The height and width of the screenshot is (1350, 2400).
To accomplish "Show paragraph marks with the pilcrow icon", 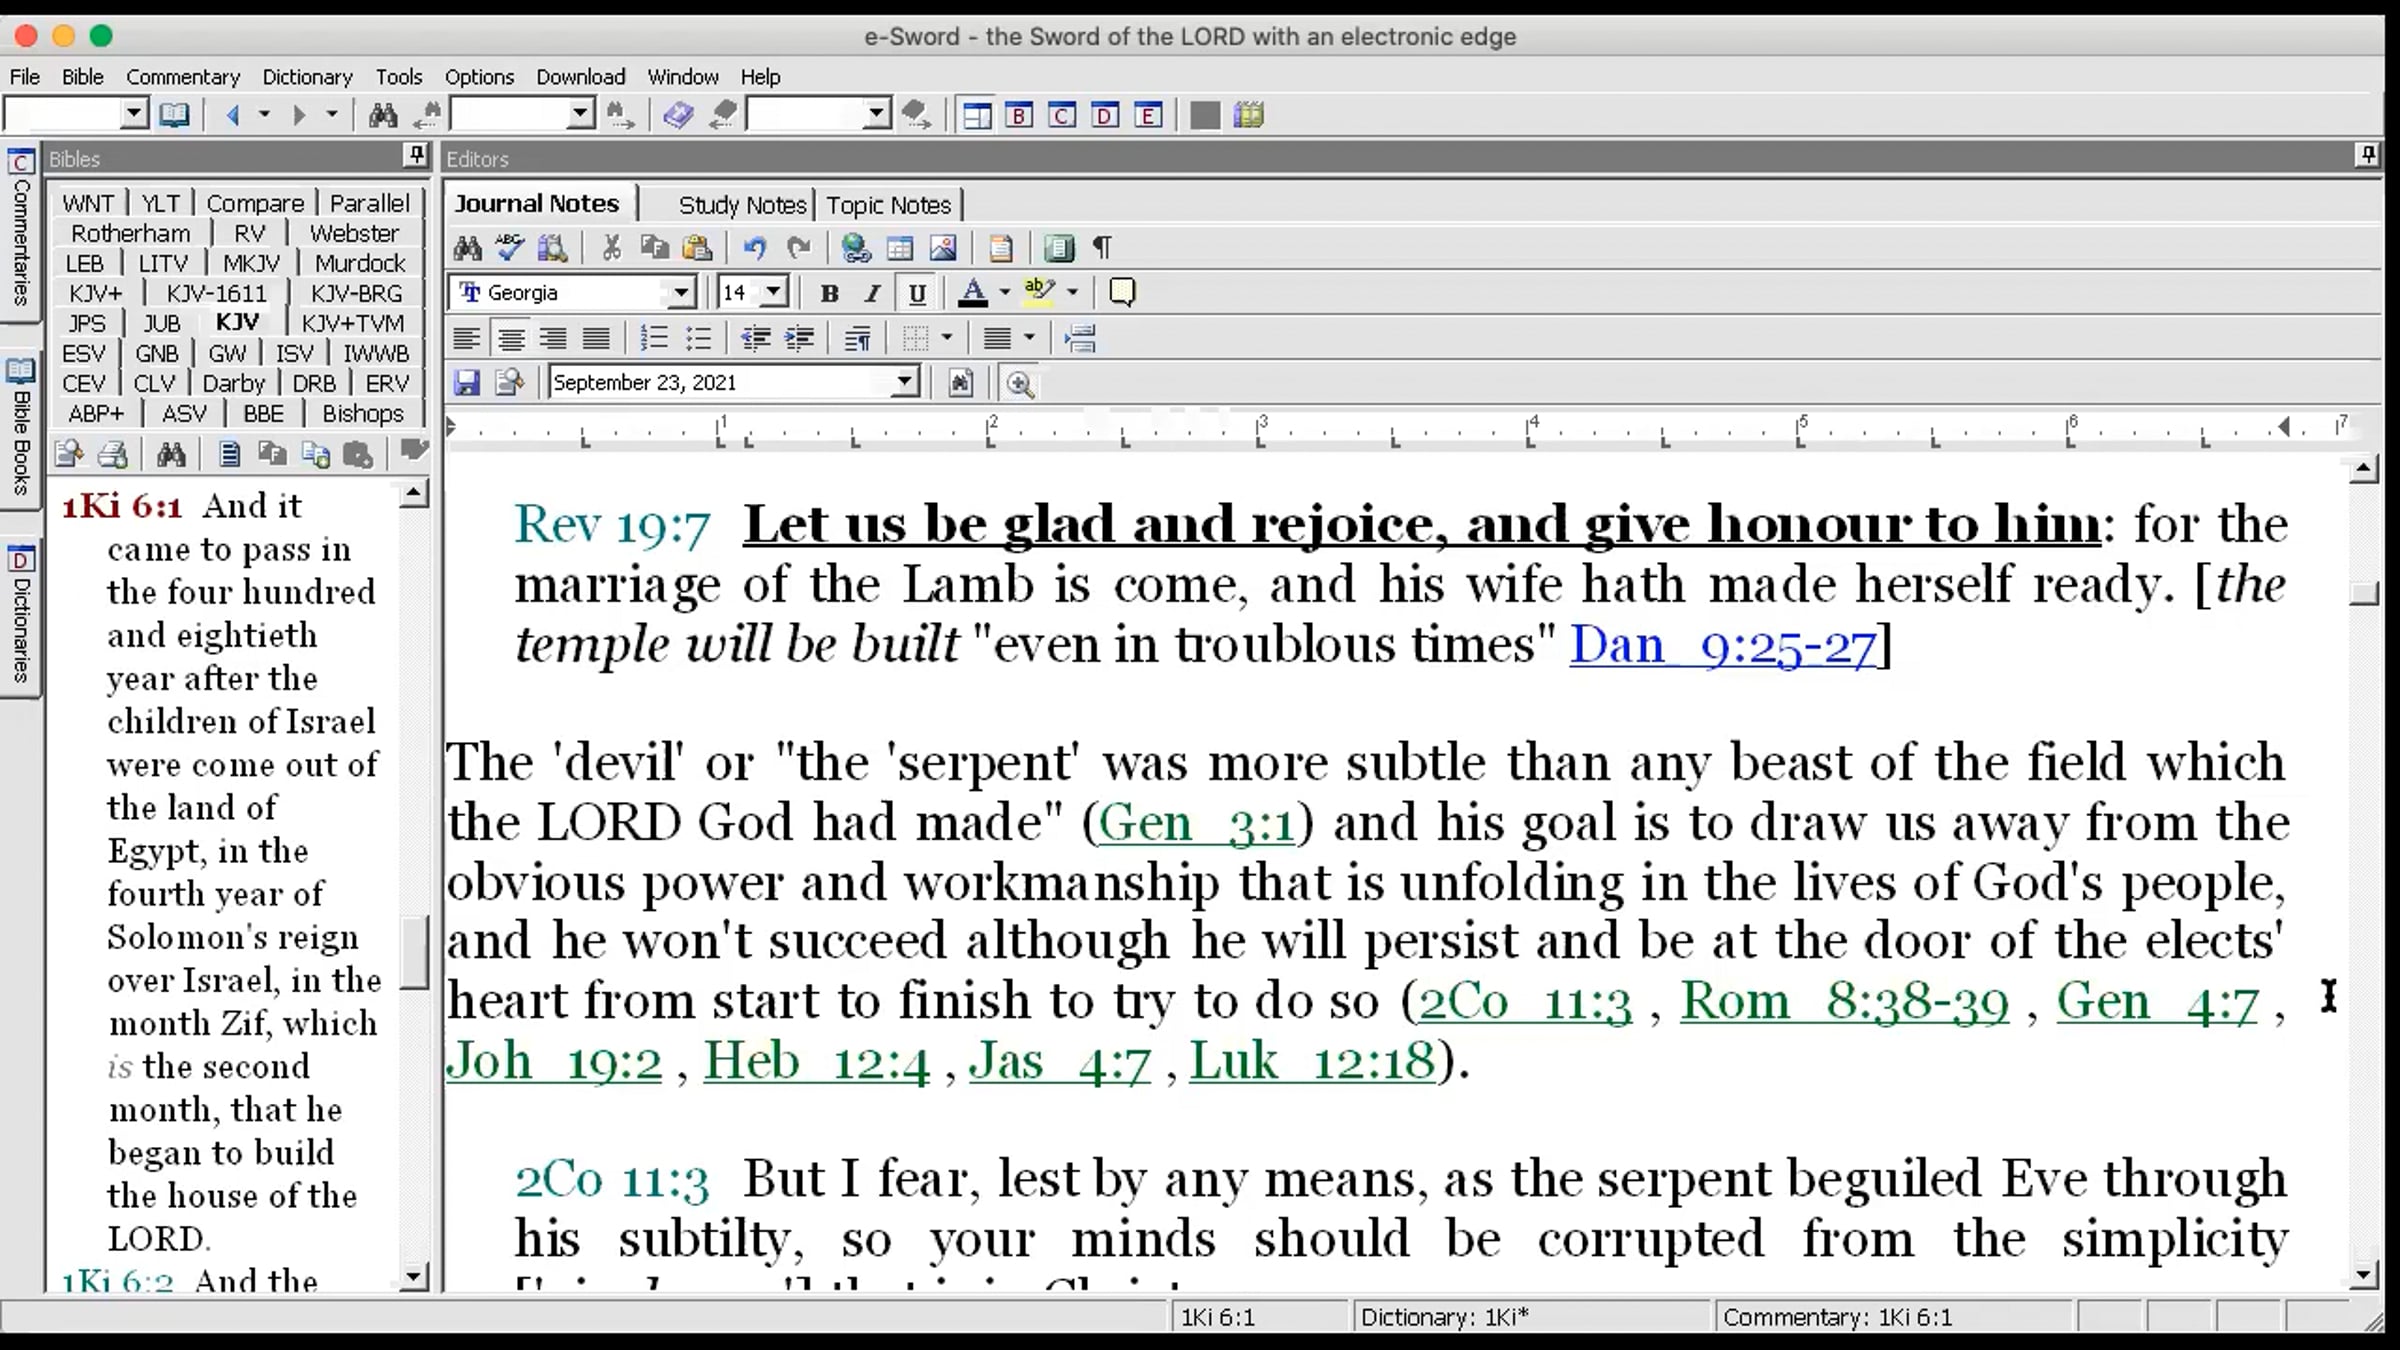I will [x=1102, y=248].
